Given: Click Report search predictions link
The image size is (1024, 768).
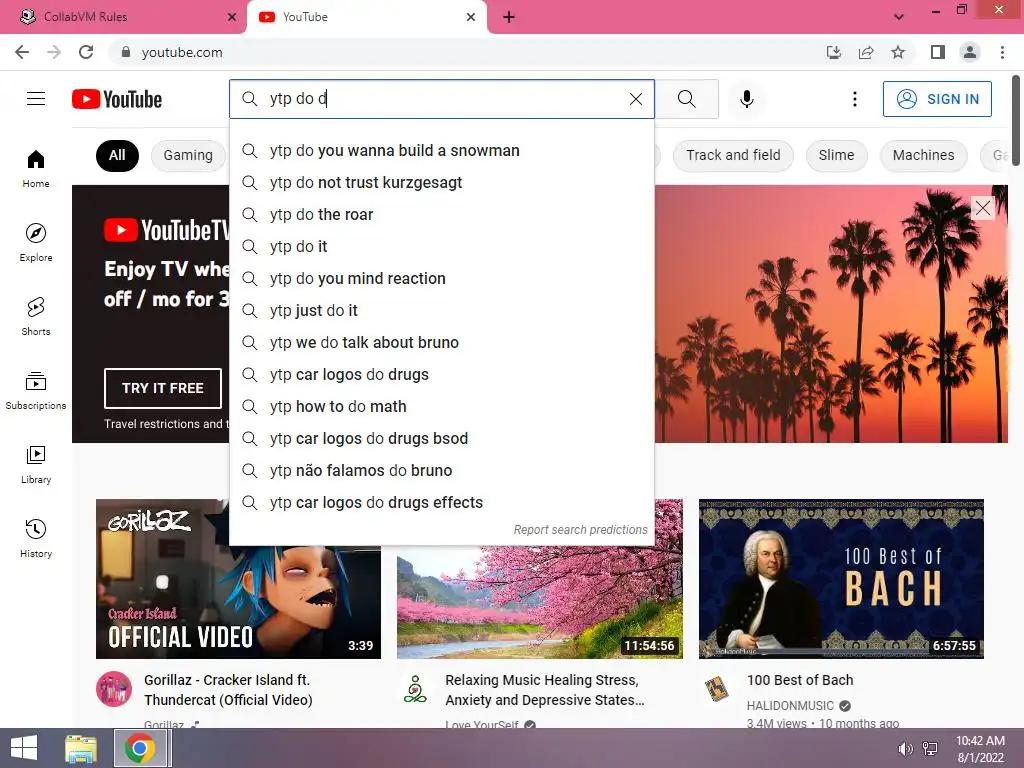Looking at the screenshot, I should (580, 530).
